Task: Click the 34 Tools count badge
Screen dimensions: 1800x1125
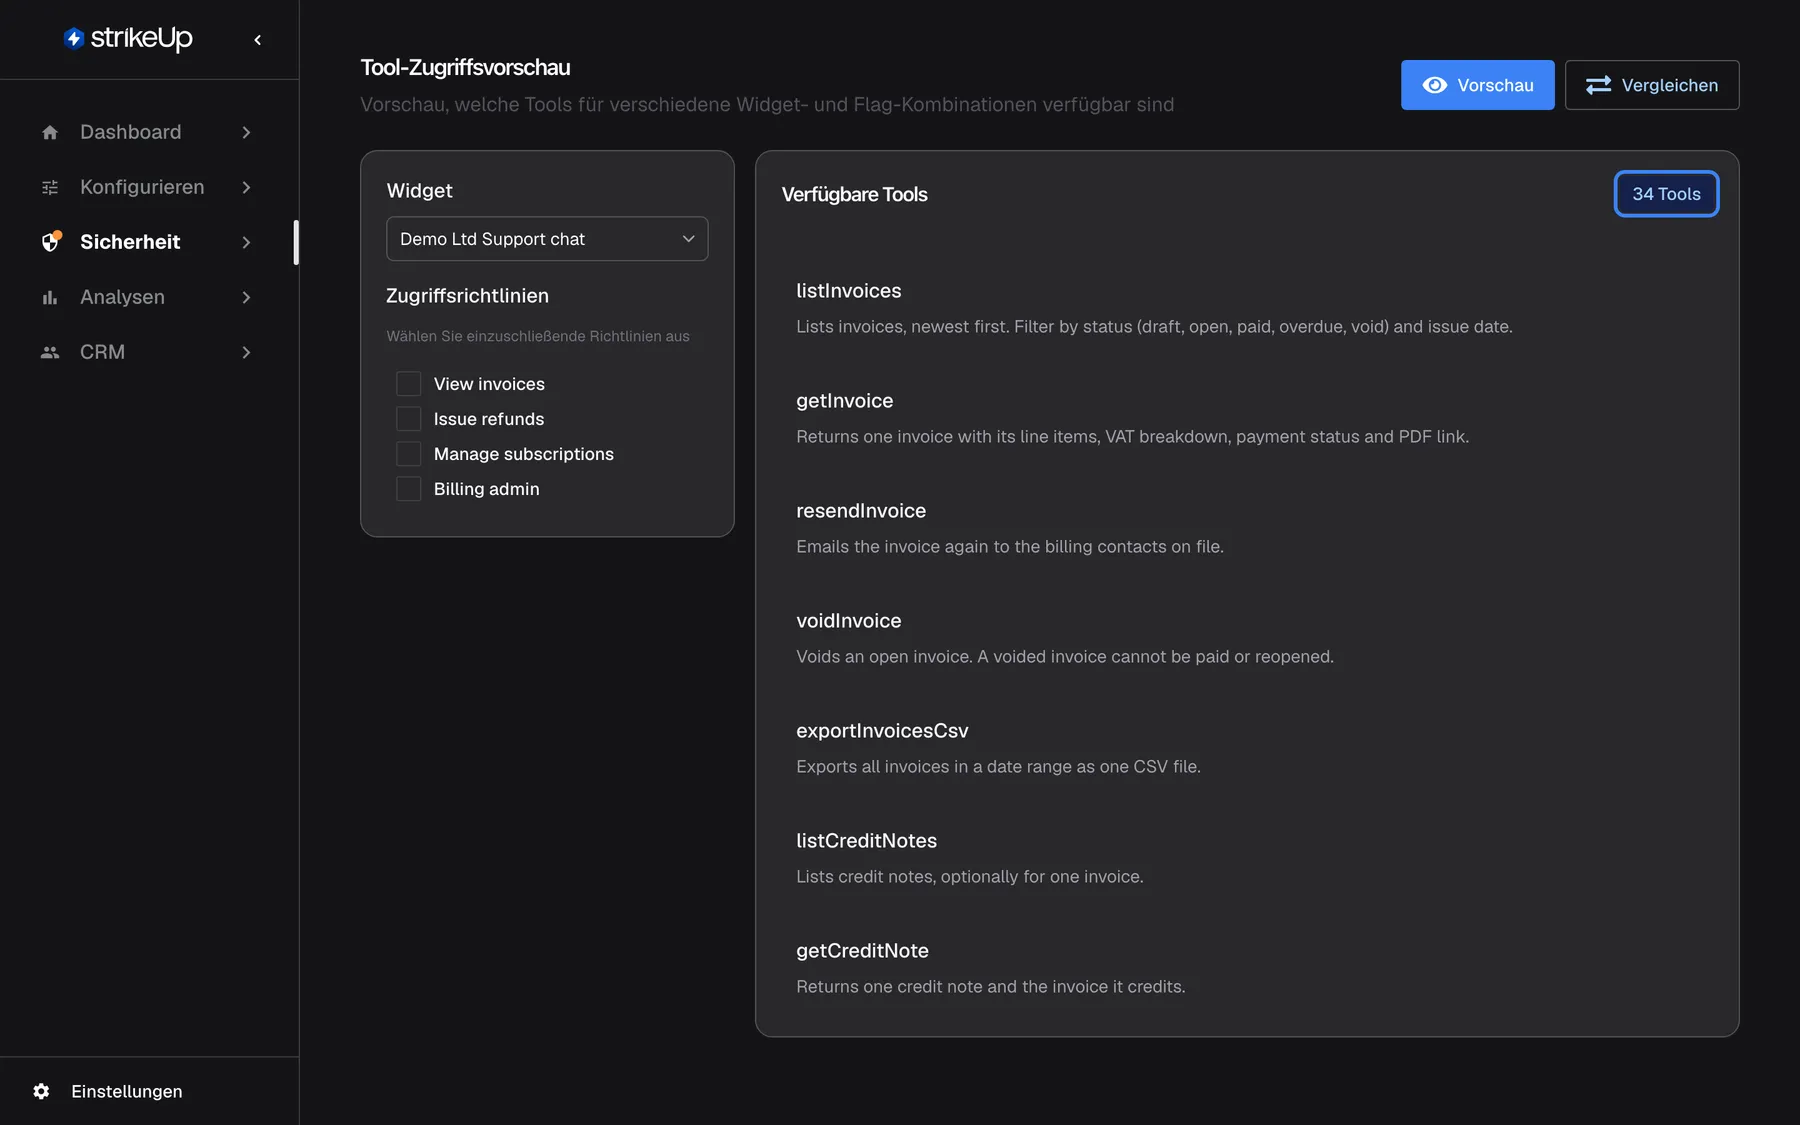Action: click(1666, 194)
